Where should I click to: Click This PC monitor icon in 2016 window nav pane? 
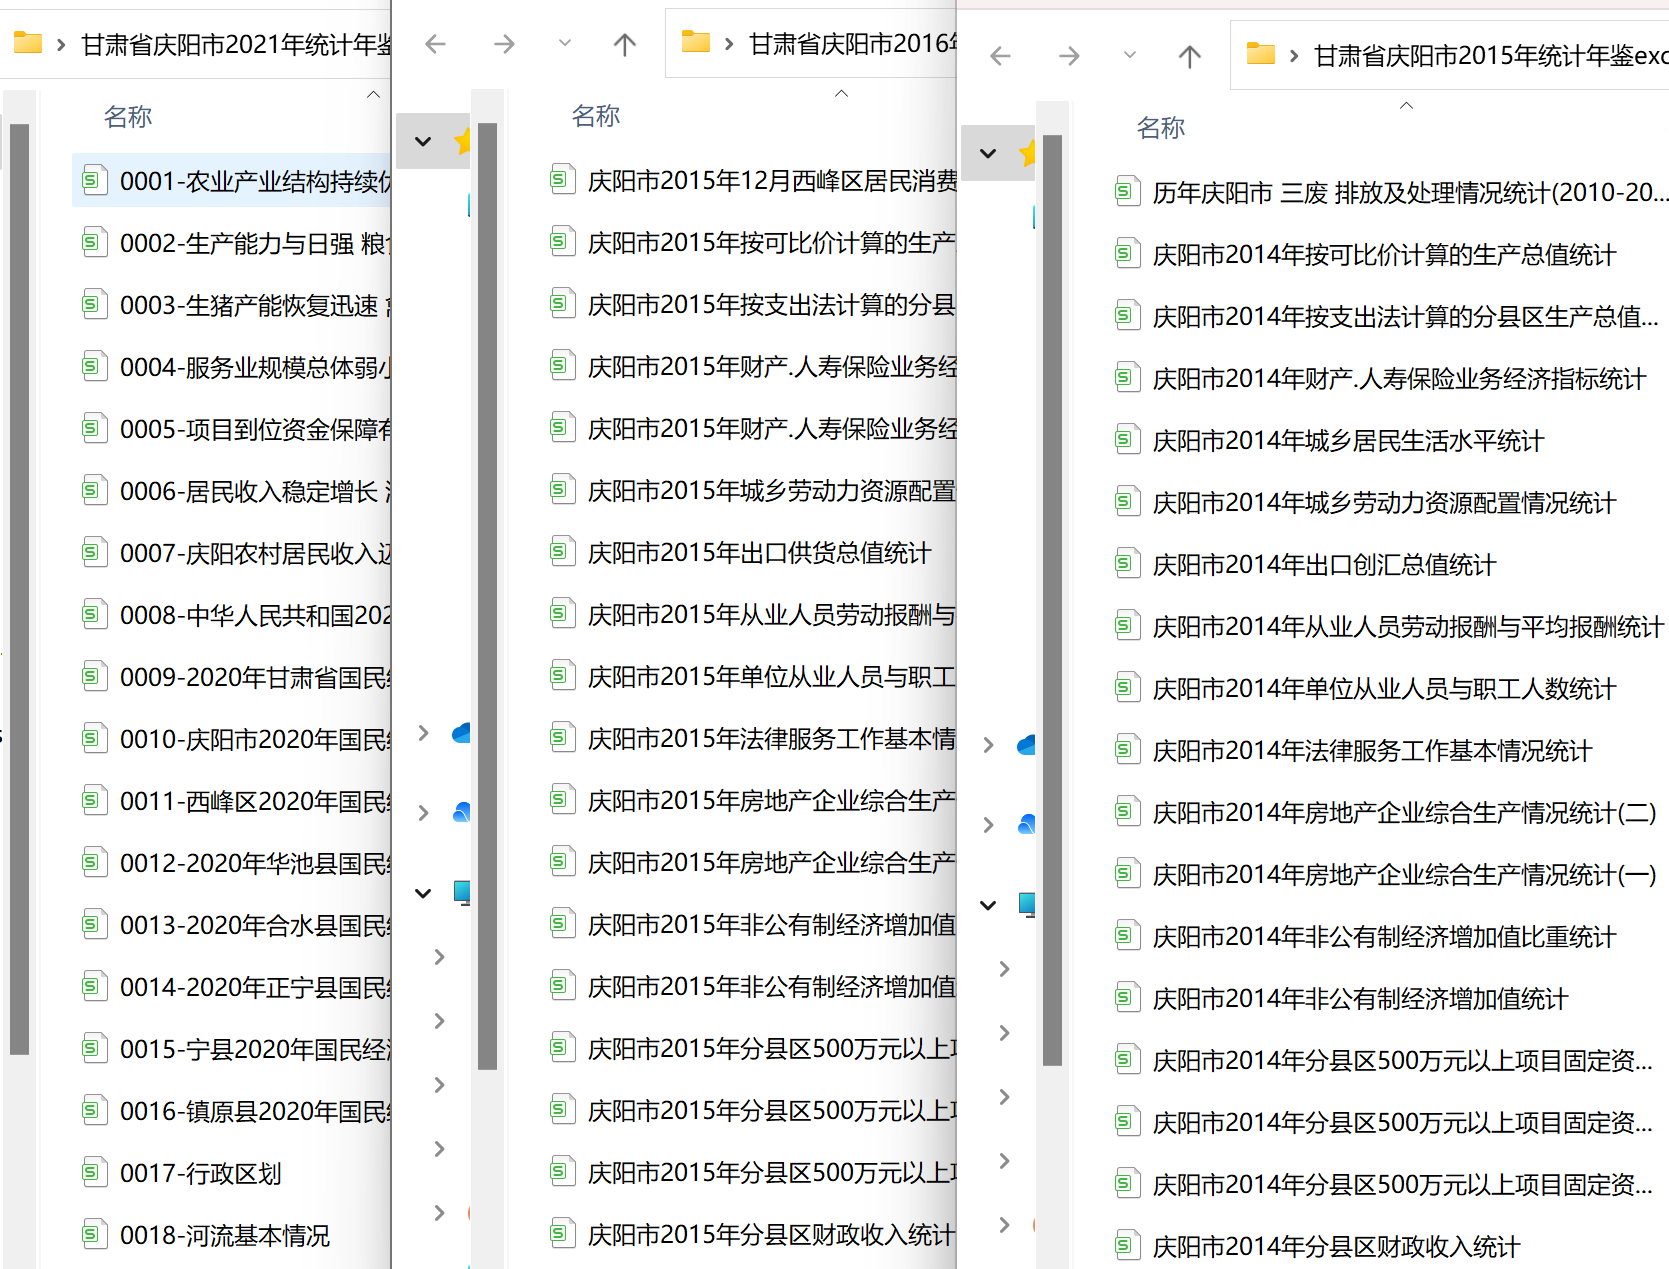click(x=462, y=892)
